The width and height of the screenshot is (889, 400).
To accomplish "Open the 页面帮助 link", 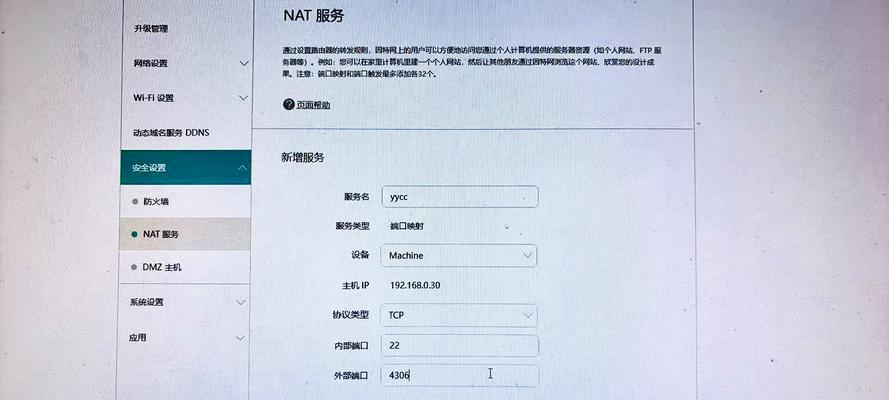I will (x=313, y=105).
